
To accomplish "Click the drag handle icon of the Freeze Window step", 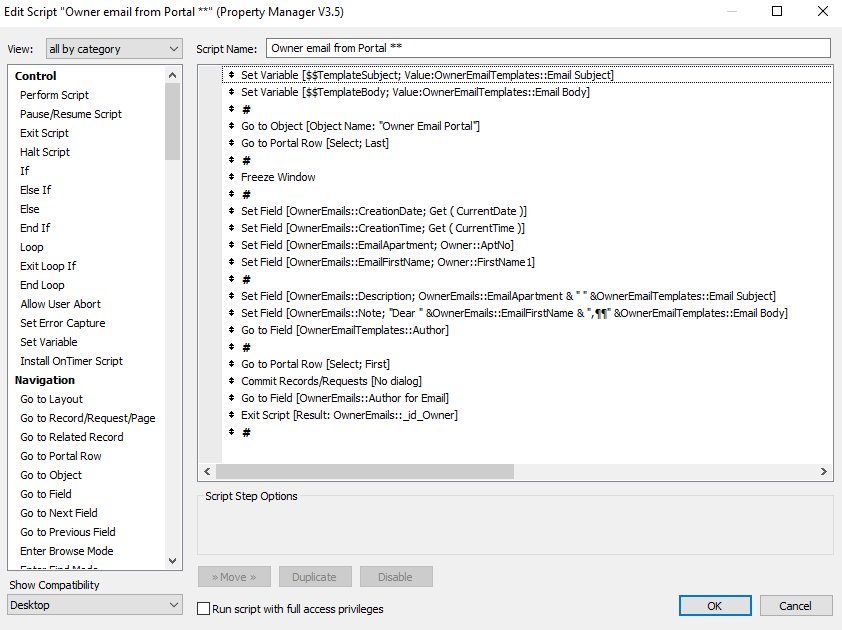I will pos(231,177).
